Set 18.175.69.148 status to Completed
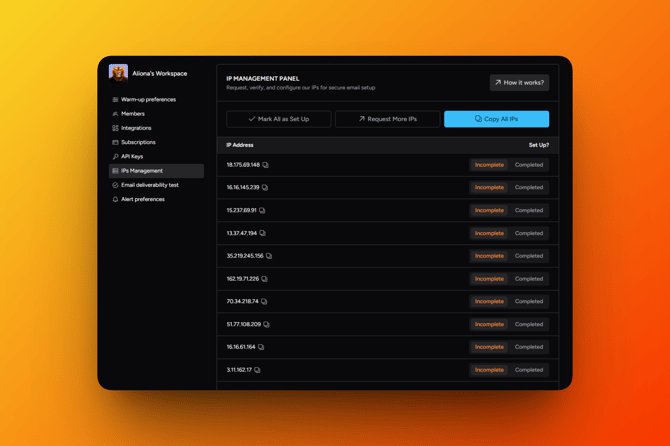Image resolution: width=670 pixels, height=446 pixels. (529, 165)
